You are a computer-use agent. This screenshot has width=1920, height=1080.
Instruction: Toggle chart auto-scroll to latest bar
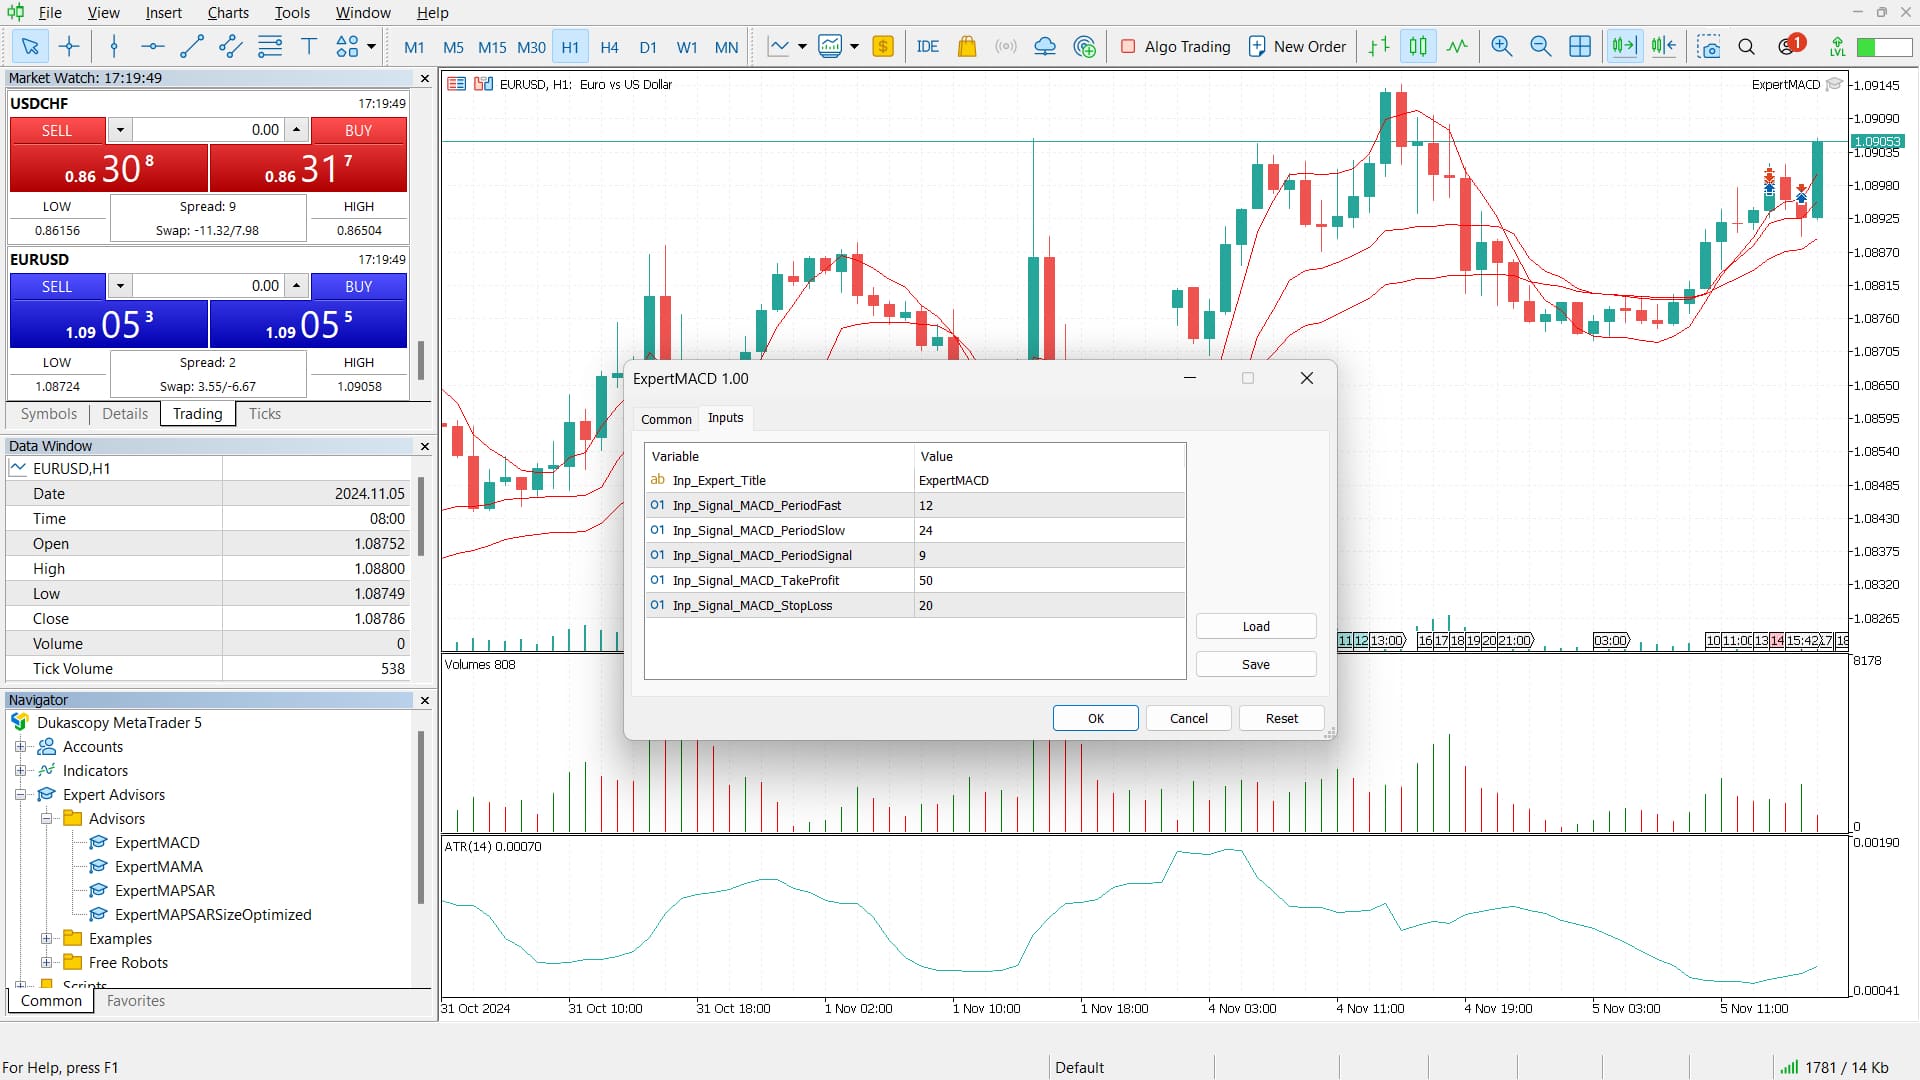(1624, 46)
